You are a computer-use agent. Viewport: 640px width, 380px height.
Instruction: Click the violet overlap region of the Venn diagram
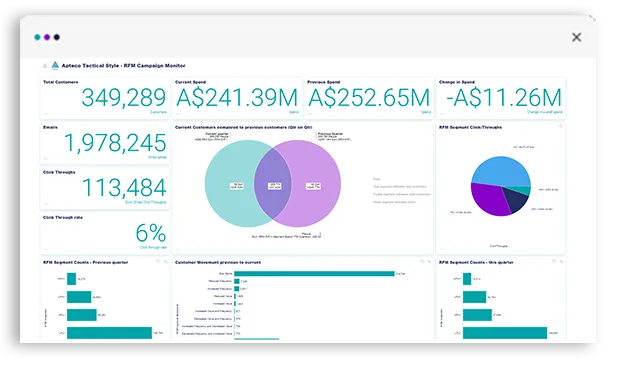point(273,184)
